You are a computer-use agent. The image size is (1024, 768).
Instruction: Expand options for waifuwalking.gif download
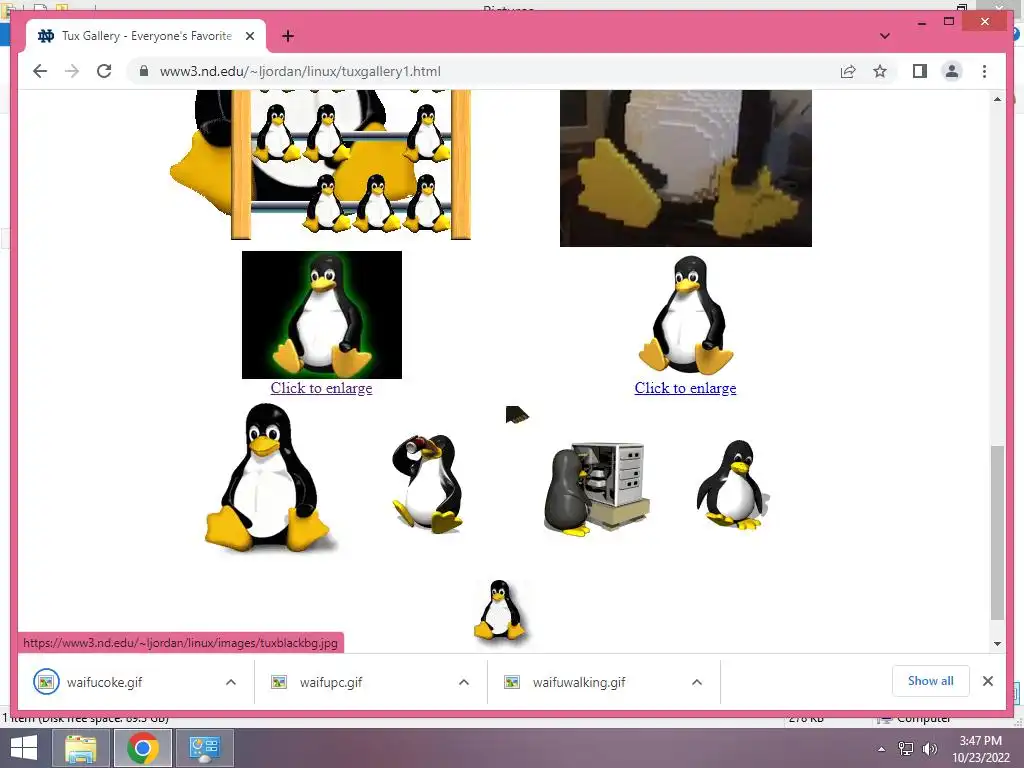(x=697, y=682)
